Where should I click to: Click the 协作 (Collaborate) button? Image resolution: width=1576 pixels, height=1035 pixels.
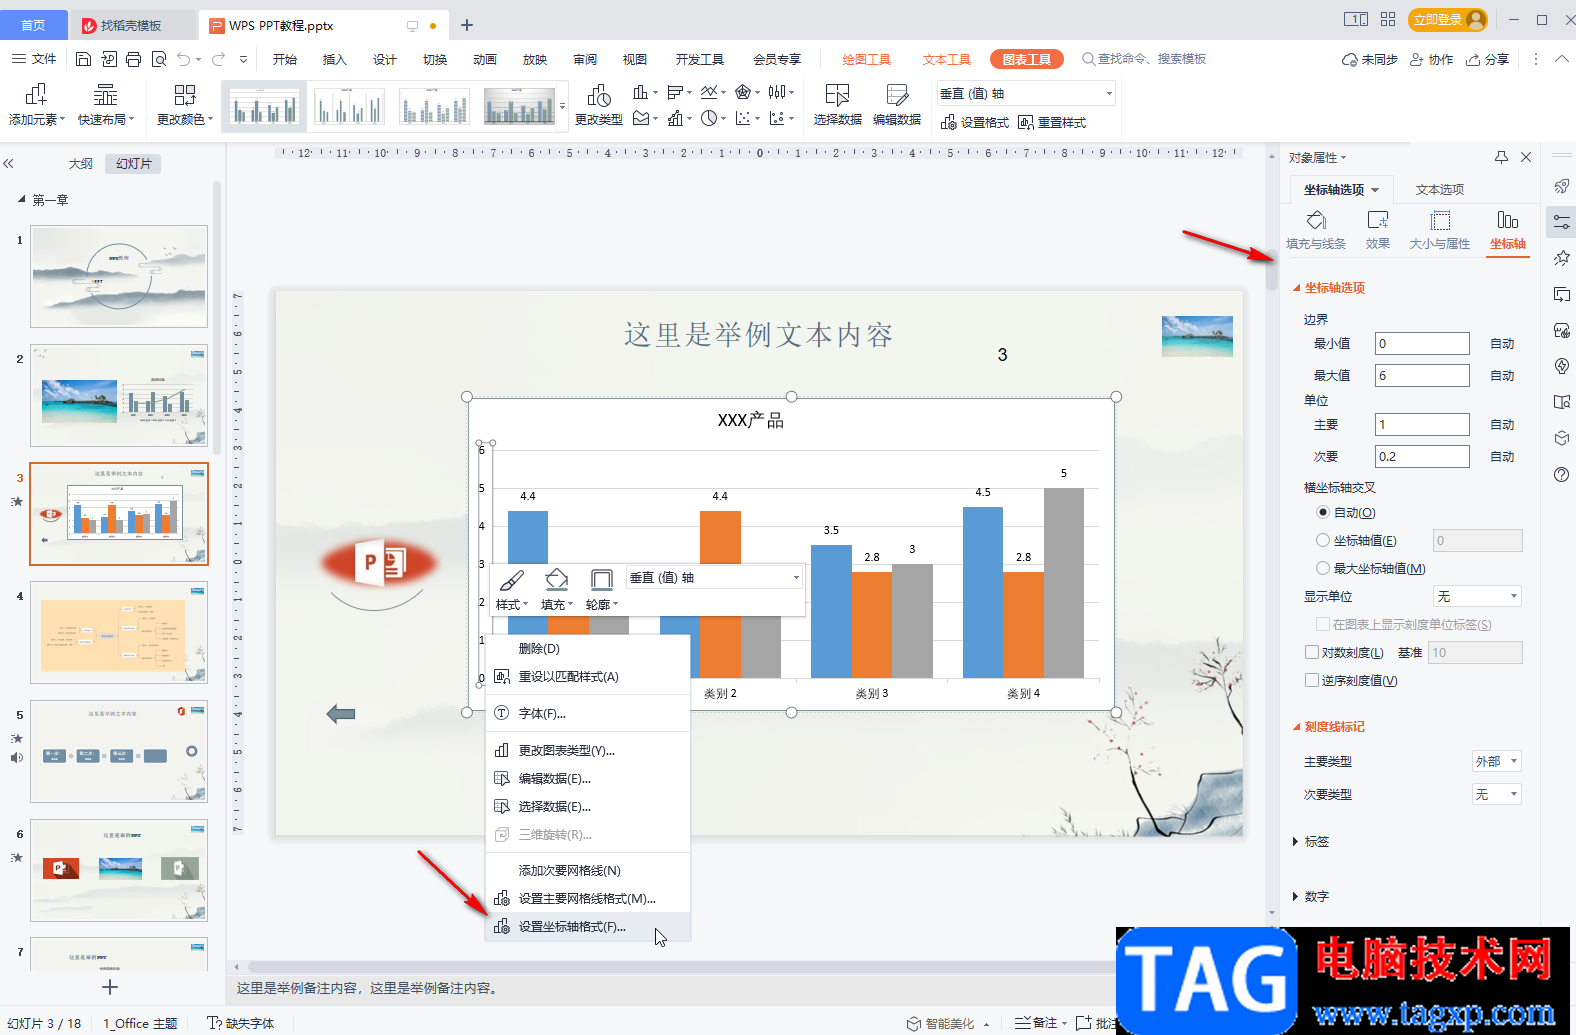click(1431, 59)
